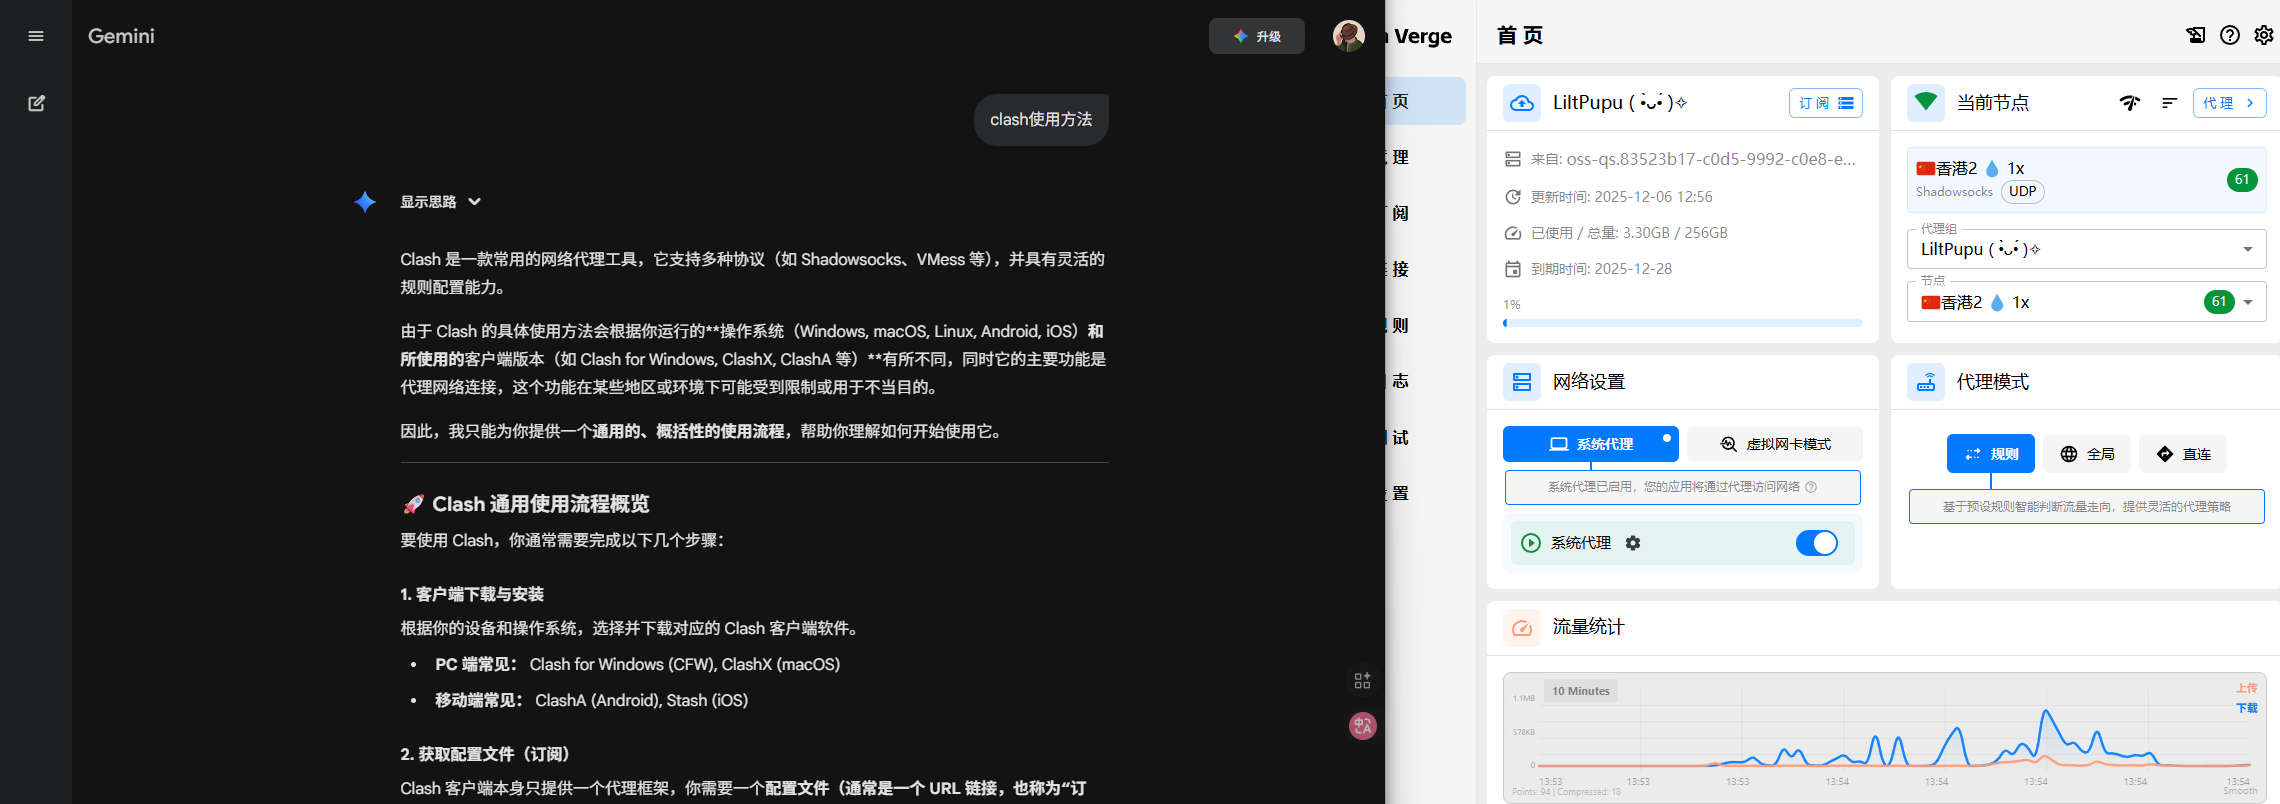2280x804 pixels.
Task: Start a new chat with the edit icon
Action: click(x=36, y=103)
